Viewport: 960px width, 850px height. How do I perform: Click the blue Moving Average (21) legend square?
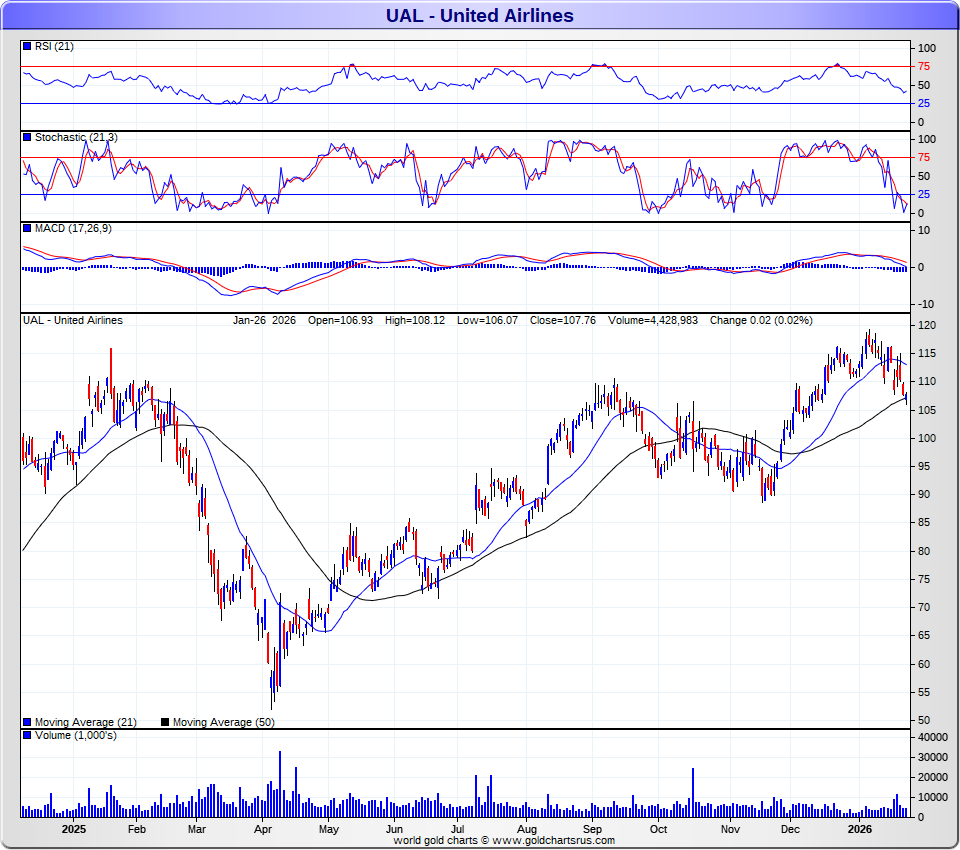point(27,722)
